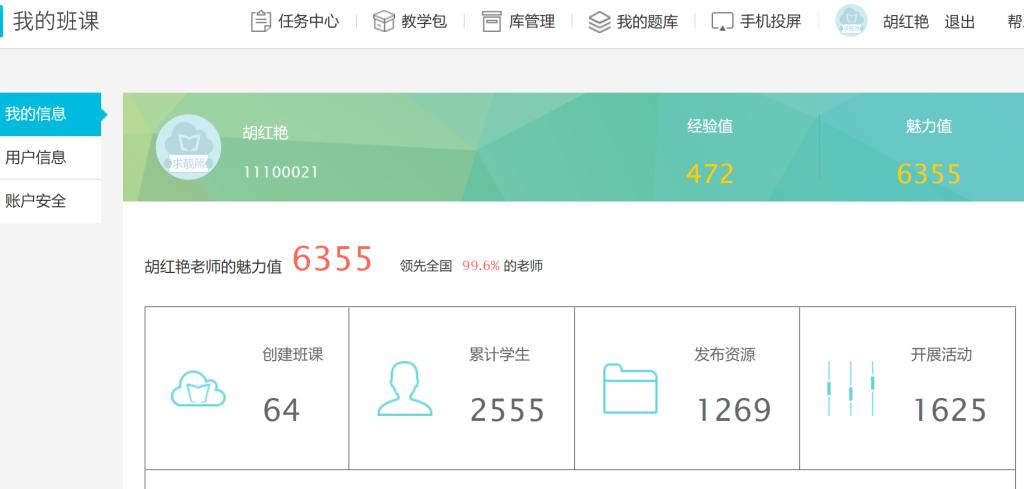The image size is (1024, 489).
Task: Click the Mobile Screencast monitor icon
Action: pos(722,21)
